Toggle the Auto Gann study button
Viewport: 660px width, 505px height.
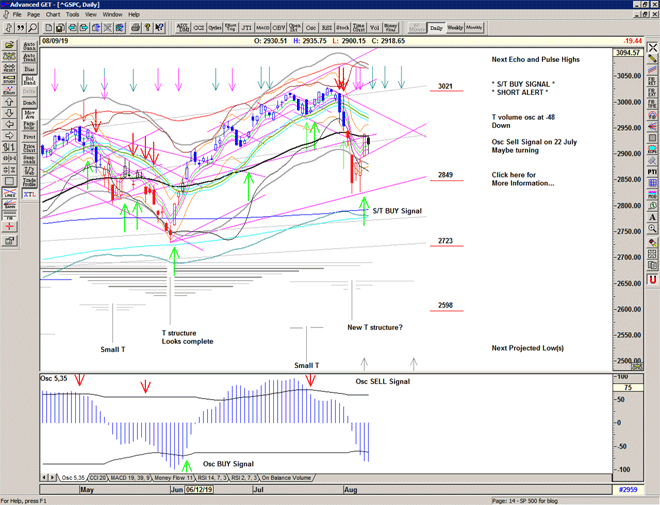coord(29,46)
